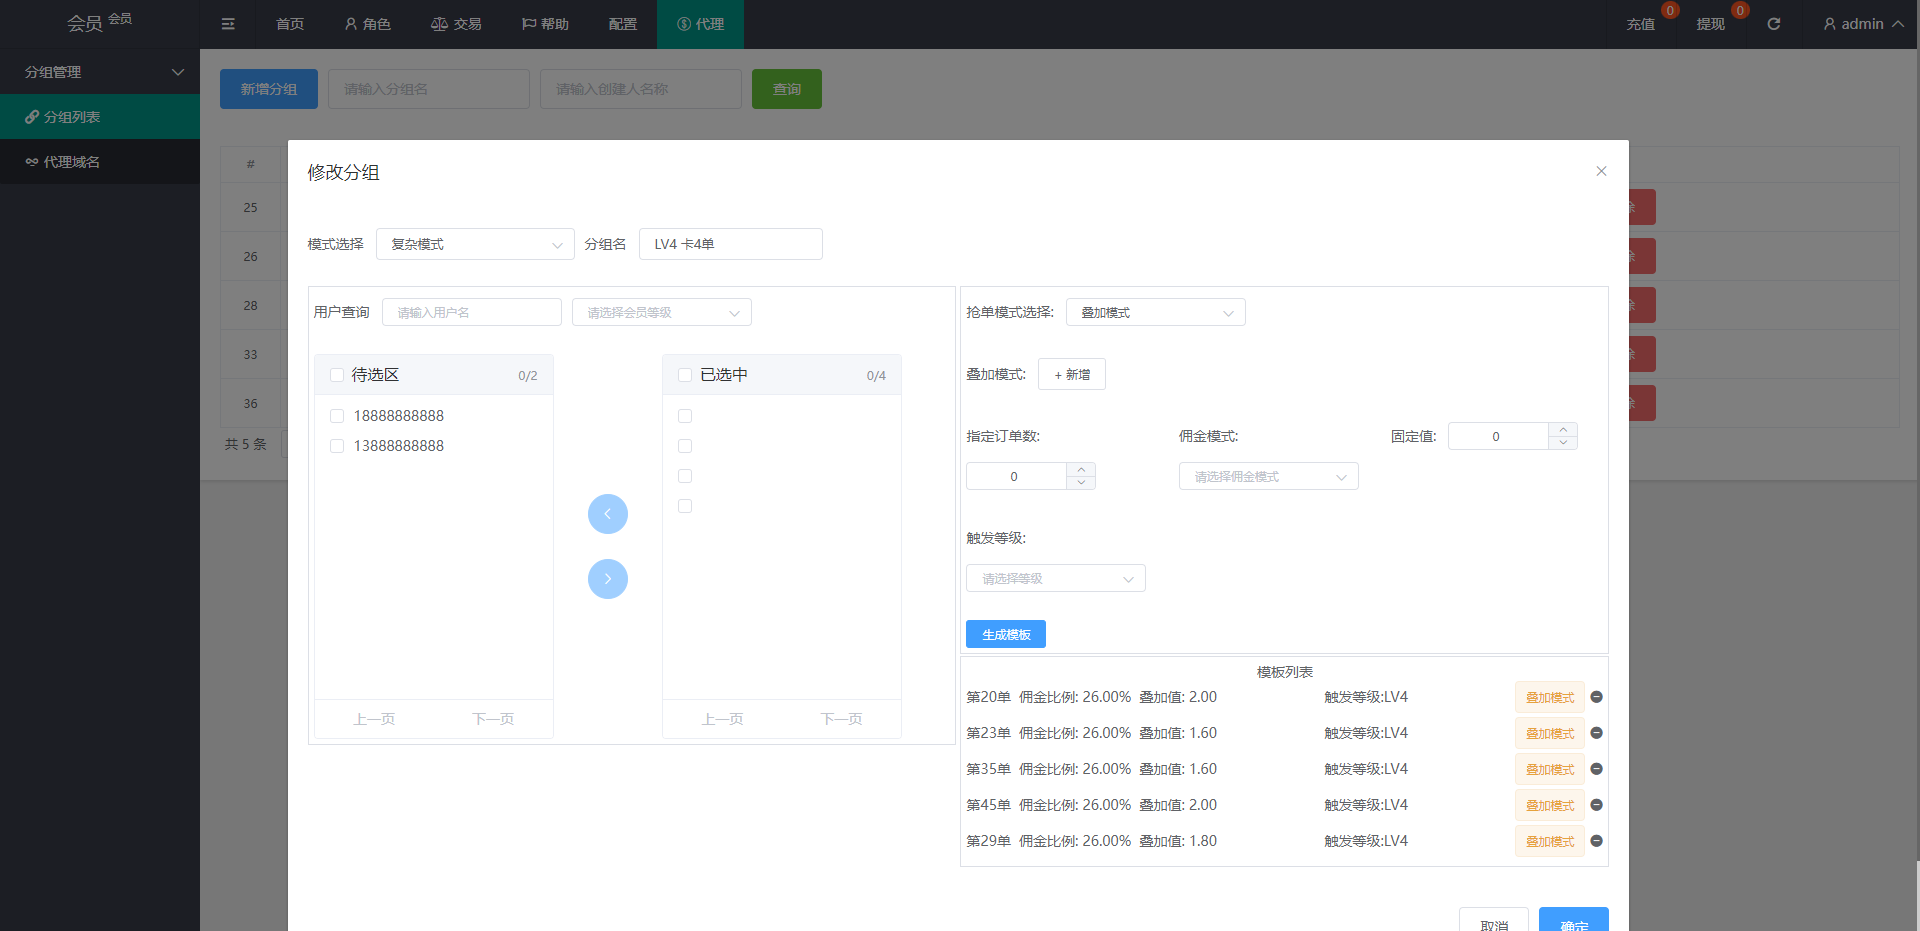Click the refresh icon in top bar

pyautogui.click(x=1773, y=24)
